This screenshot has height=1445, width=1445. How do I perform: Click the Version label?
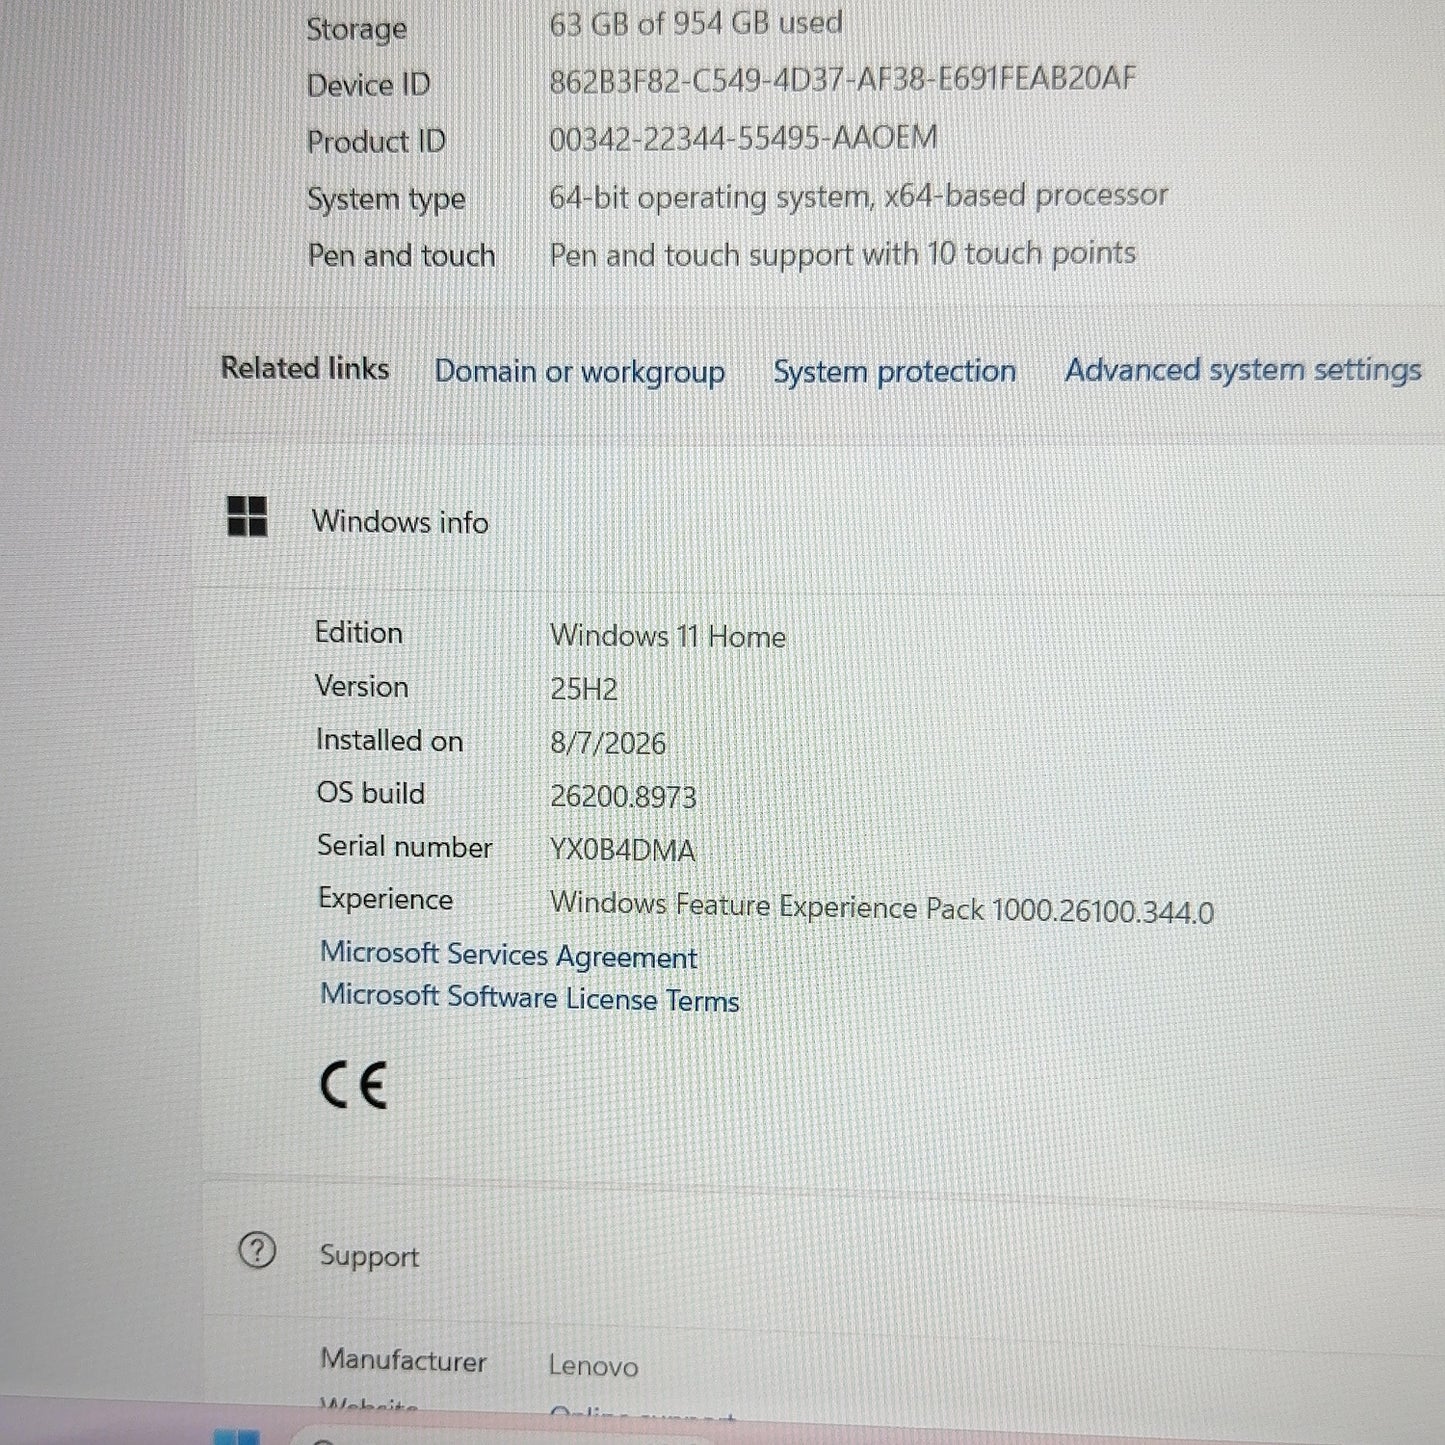[x=361, y=686]
